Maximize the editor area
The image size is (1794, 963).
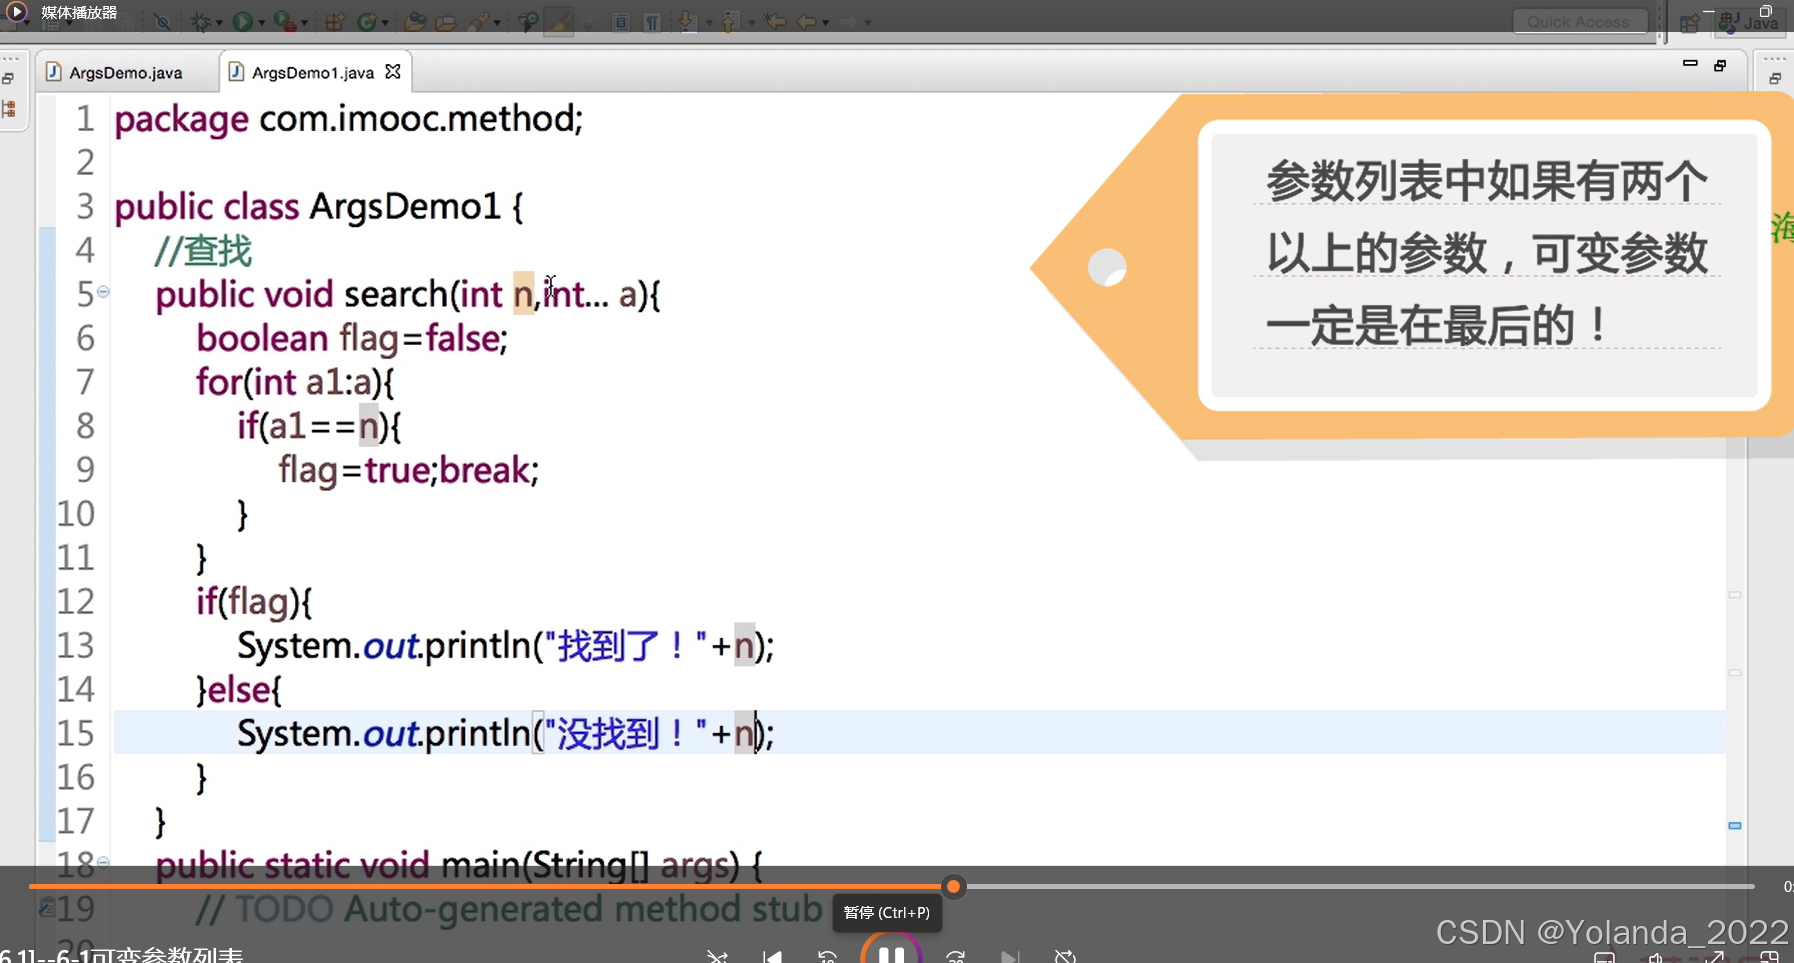pos(1720,65)
